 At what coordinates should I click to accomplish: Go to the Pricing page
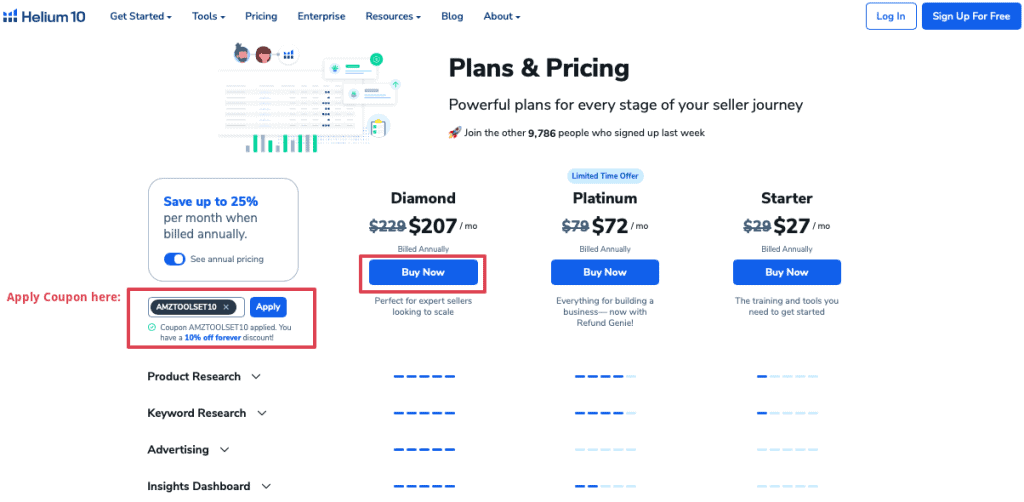[x=261, y=16]
